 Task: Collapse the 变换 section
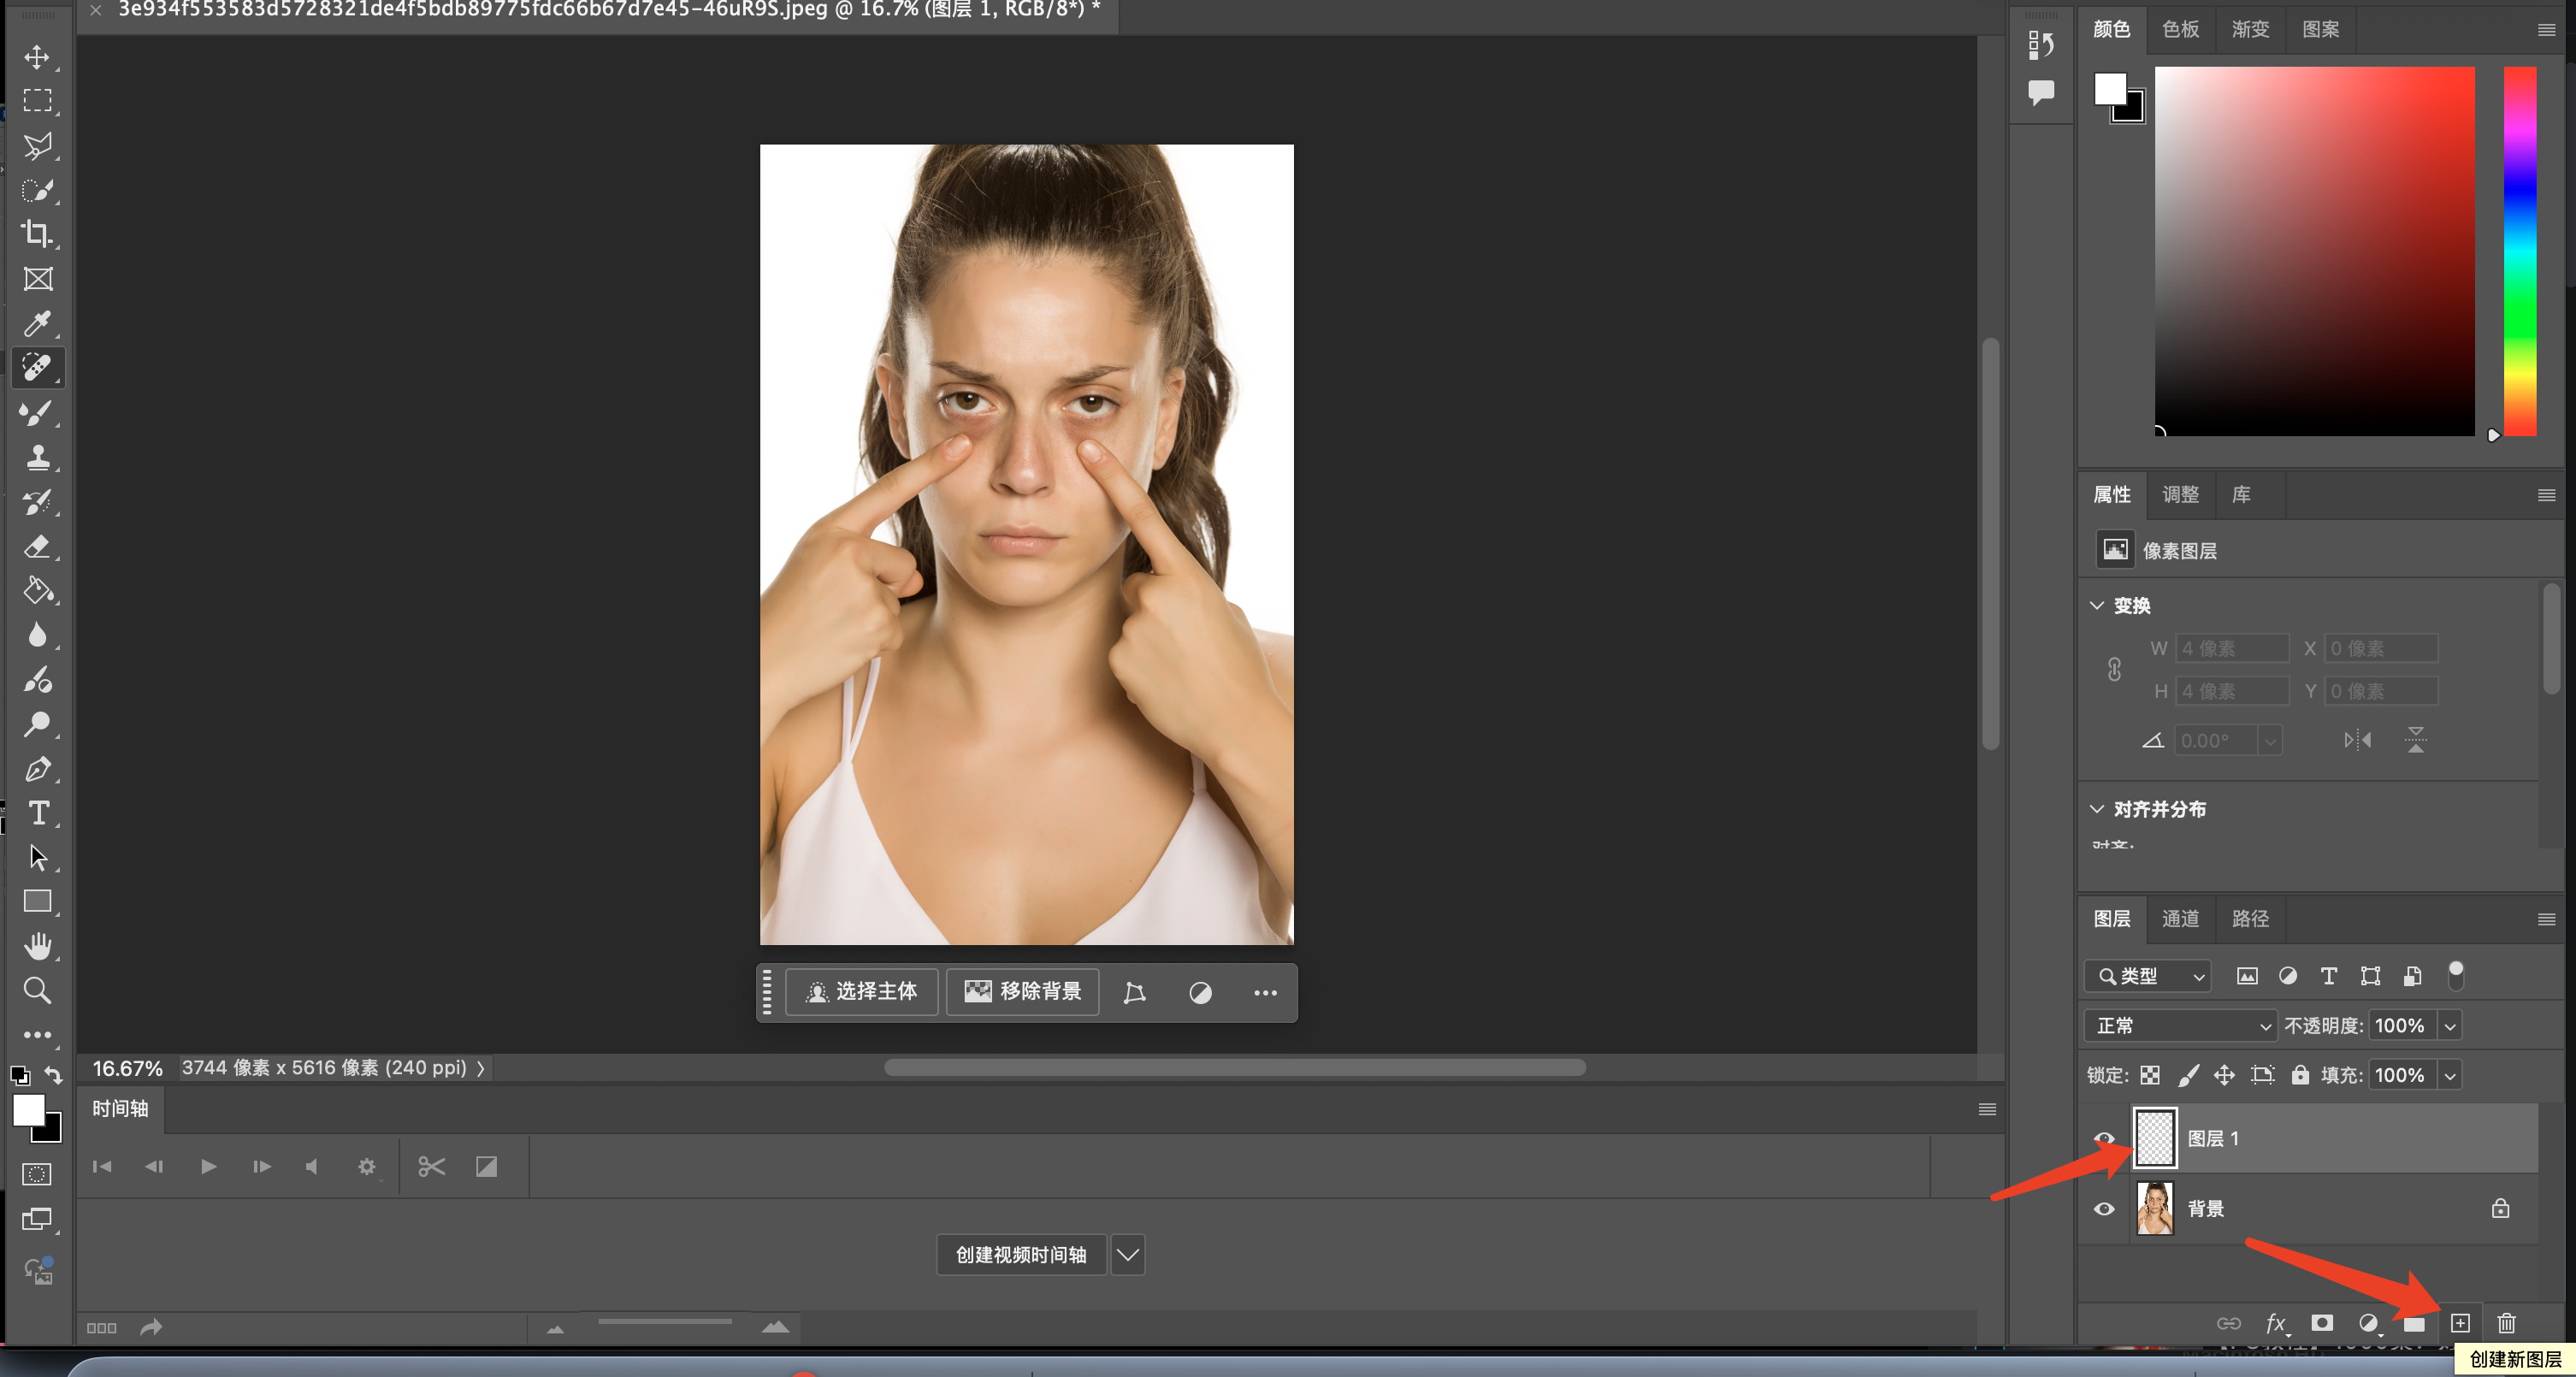click(x=2097, y=605)
